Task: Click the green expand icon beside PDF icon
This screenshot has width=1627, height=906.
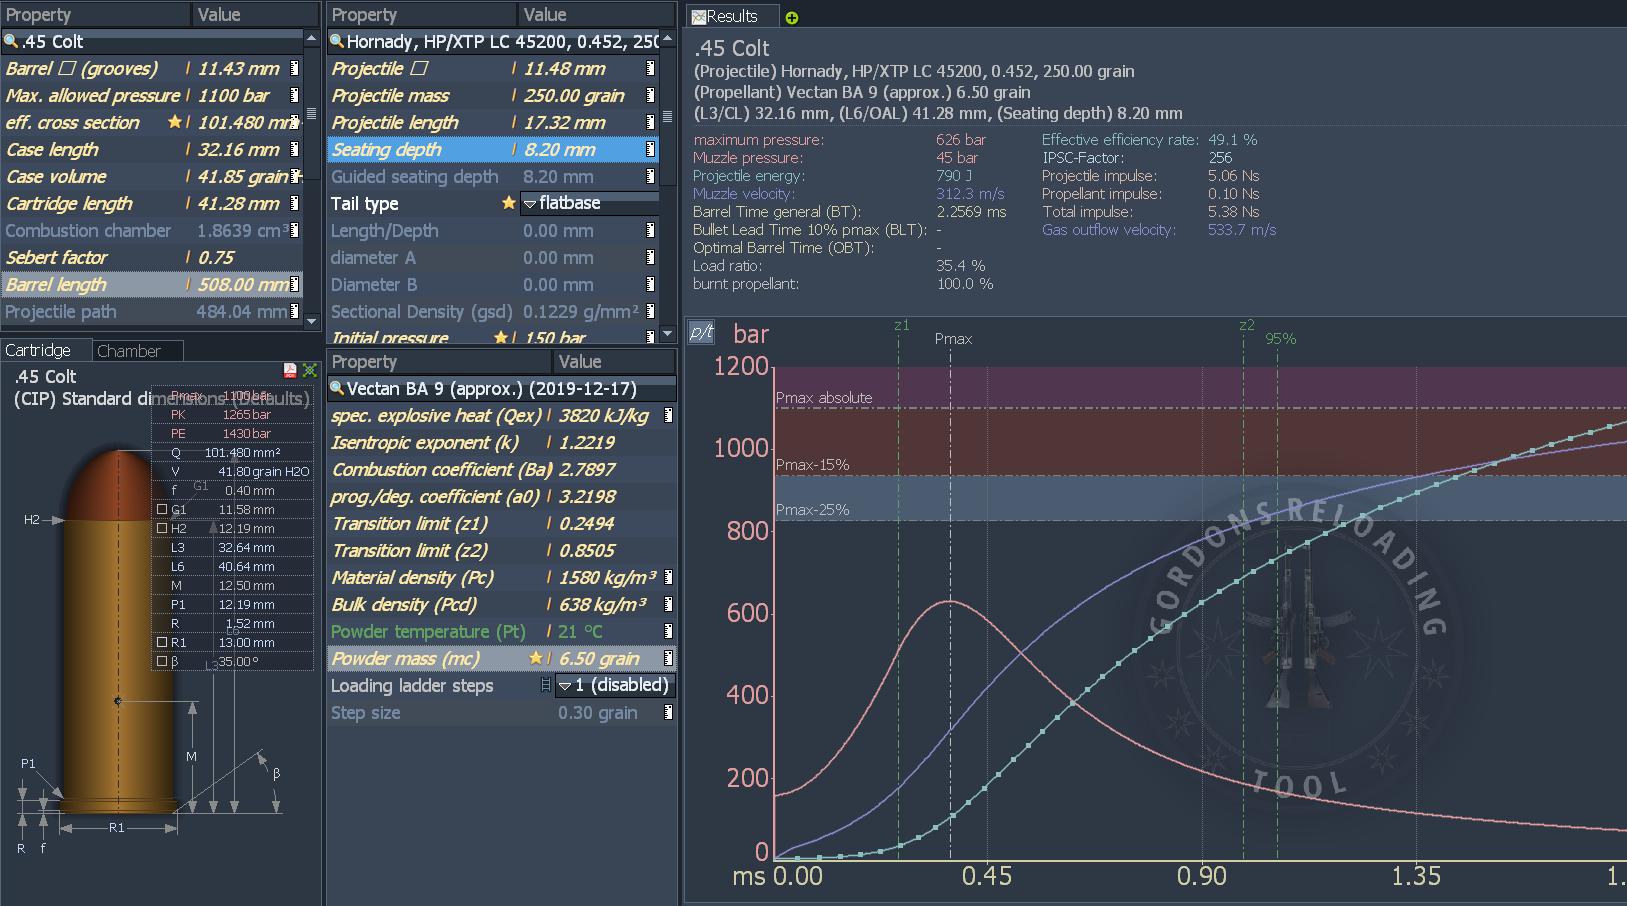Action: tap(310, 371)
